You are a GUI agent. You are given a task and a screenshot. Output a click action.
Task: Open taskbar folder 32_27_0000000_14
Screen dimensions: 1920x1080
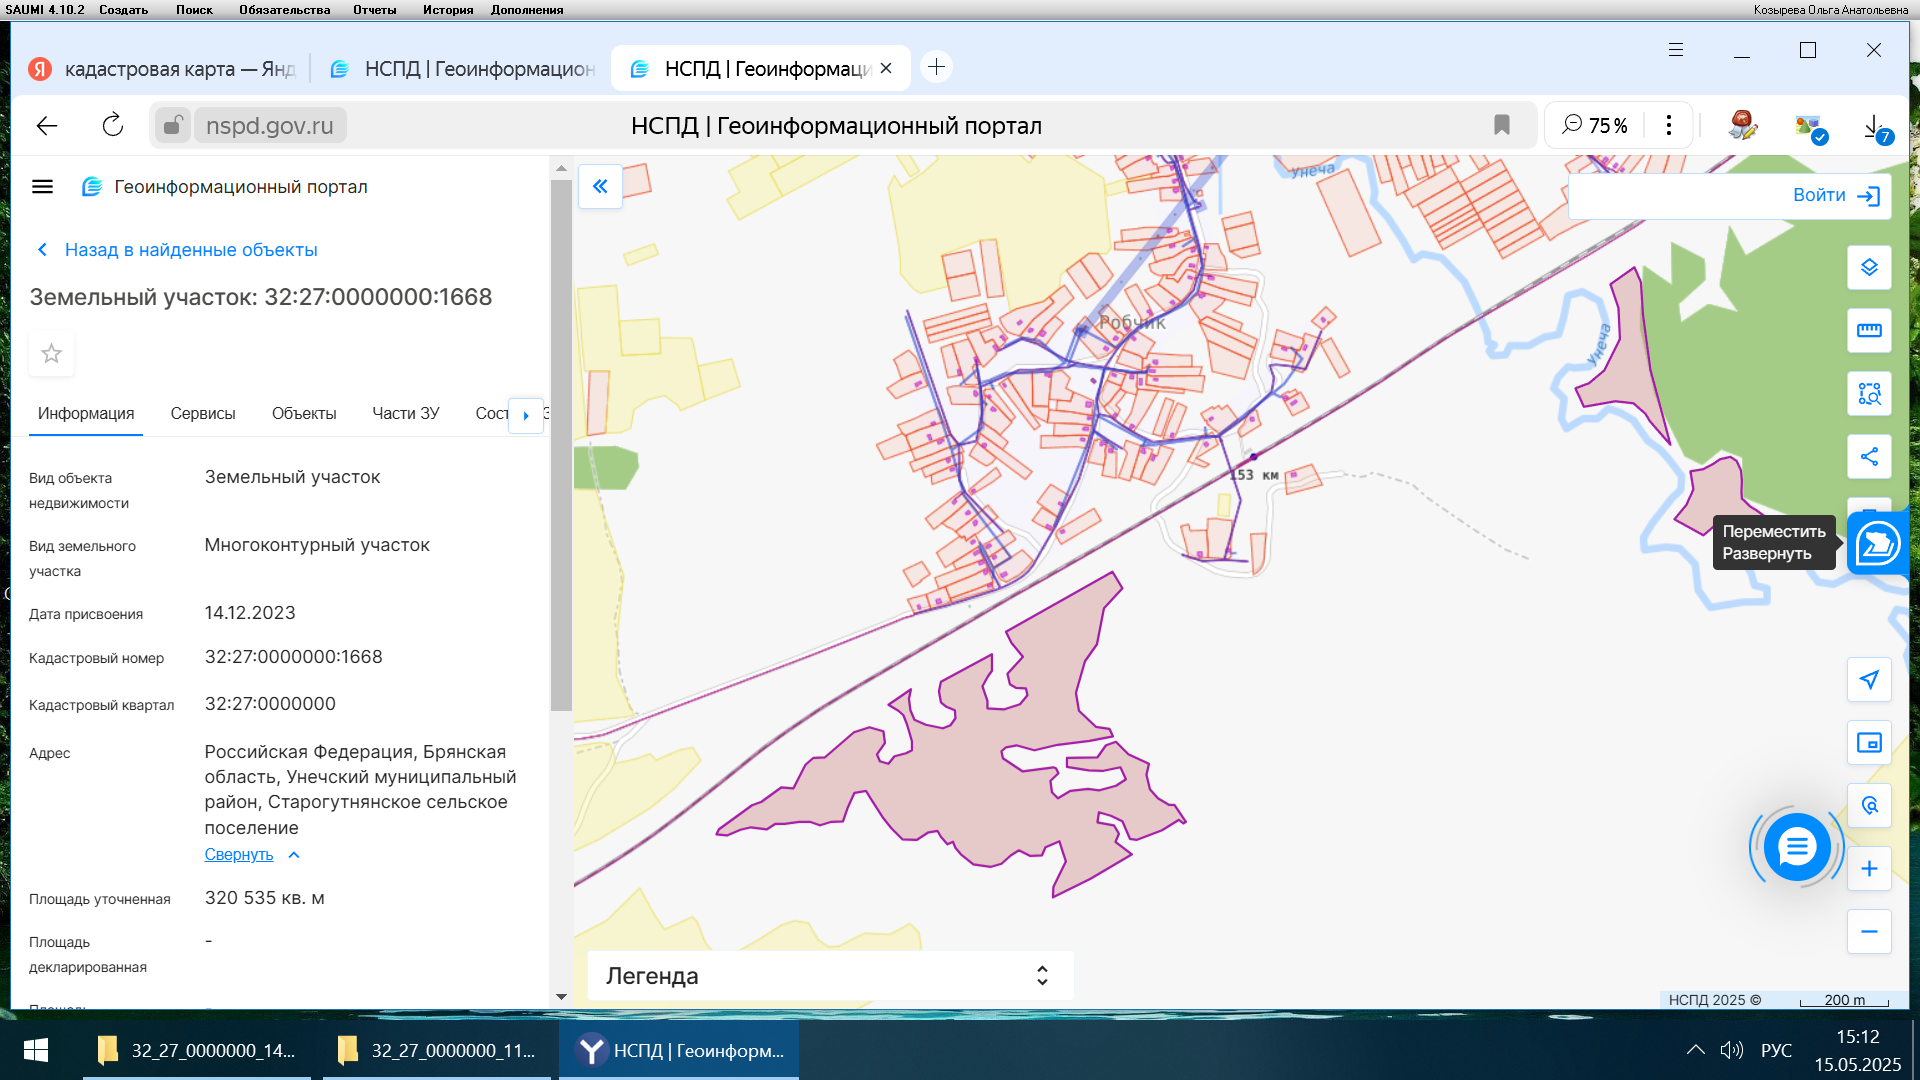(196, 1050)
